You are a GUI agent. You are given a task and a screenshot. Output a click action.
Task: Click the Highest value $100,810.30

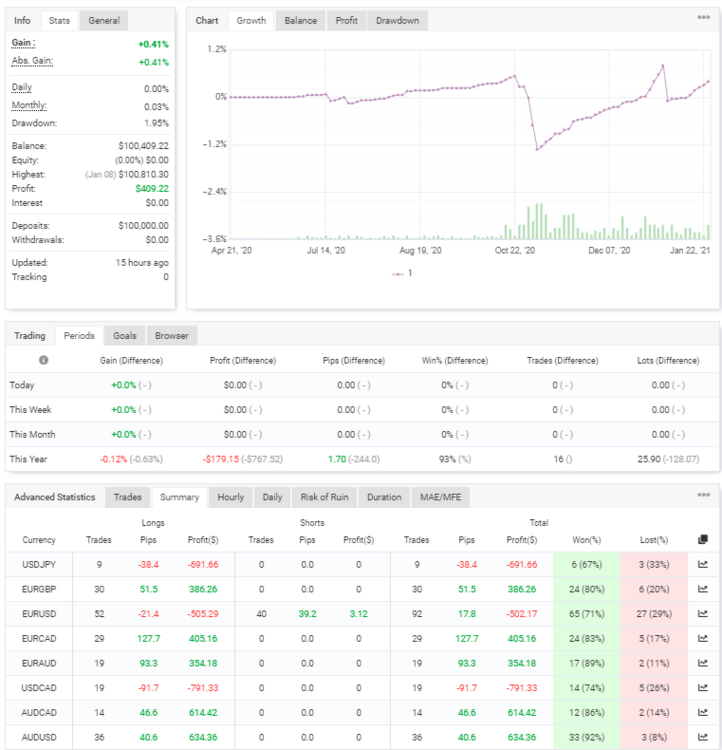[144, 174]
